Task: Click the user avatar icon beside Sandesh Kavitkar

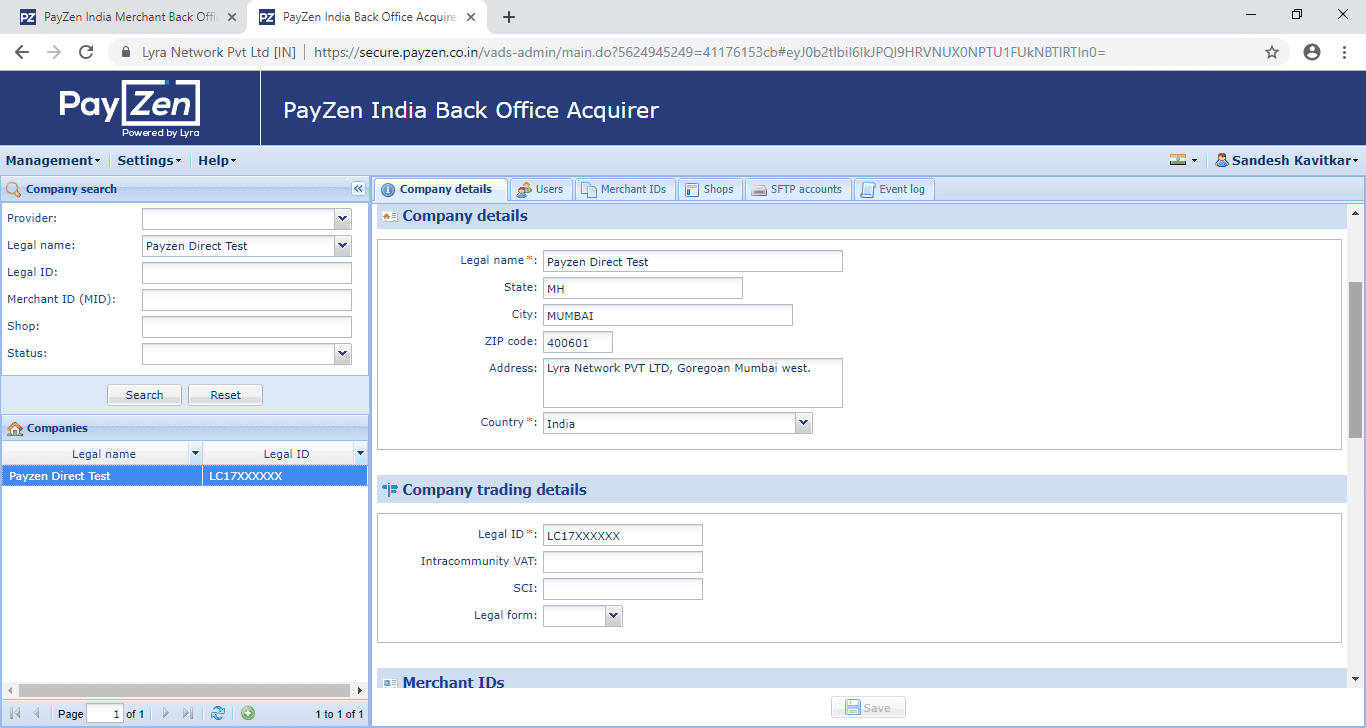Action: click(1222, 160)
